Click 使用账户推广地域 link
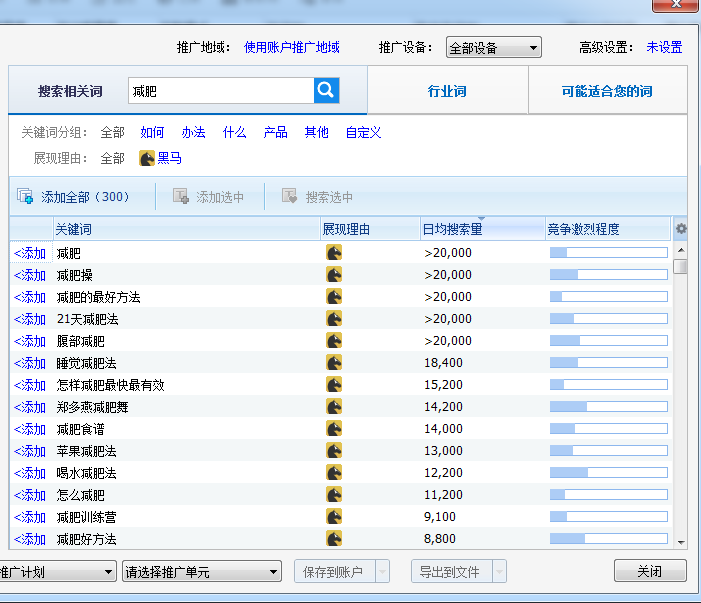This screenshot has height=603, width=701. (292, 47)
